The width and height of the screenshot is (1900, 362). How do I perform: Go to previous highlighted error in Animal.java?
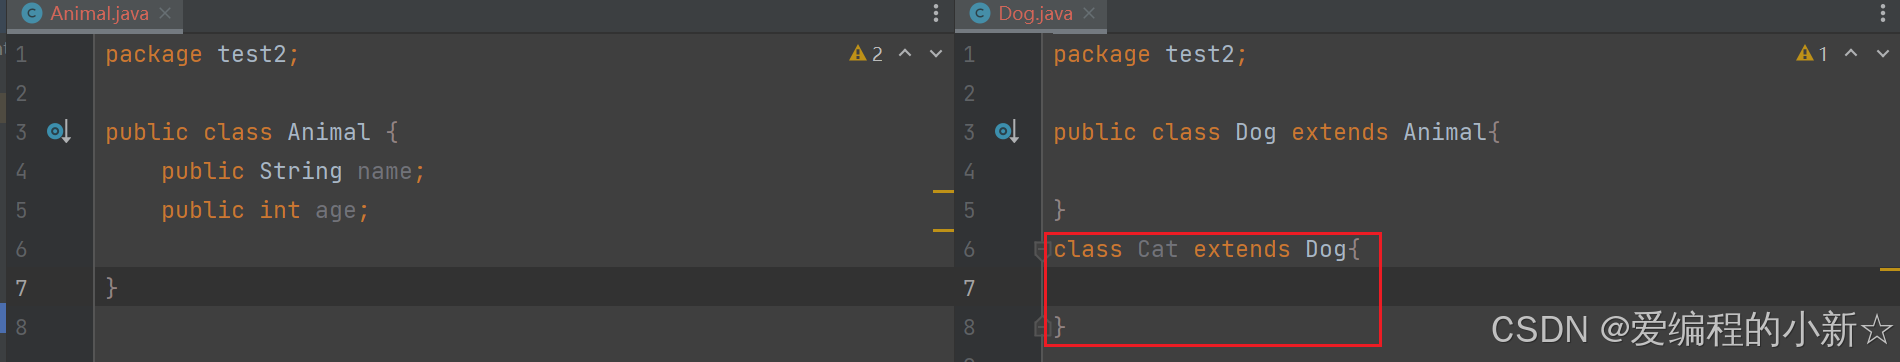[x=905, y=53]
